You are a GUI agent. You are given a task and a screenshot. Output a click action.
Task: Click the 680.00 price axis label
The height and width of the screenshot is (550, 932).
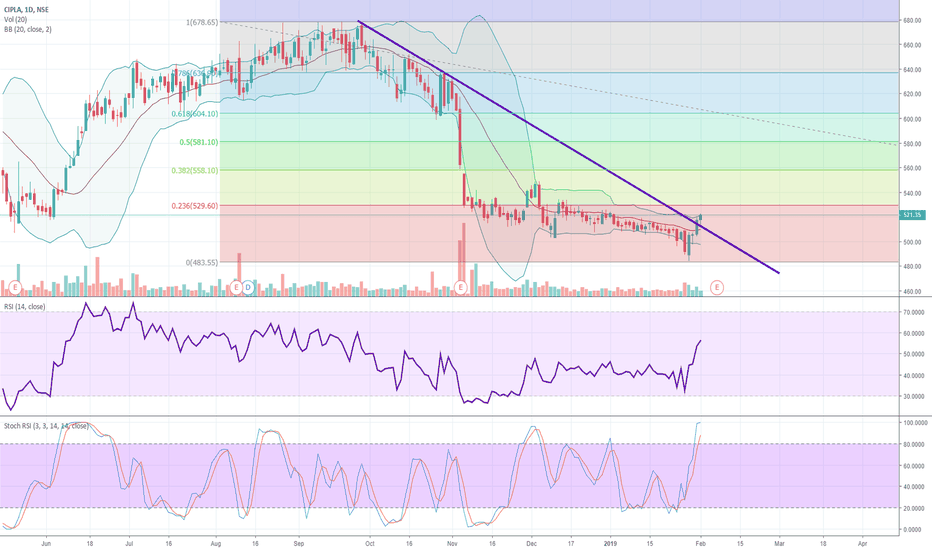(x=912, y=20)
